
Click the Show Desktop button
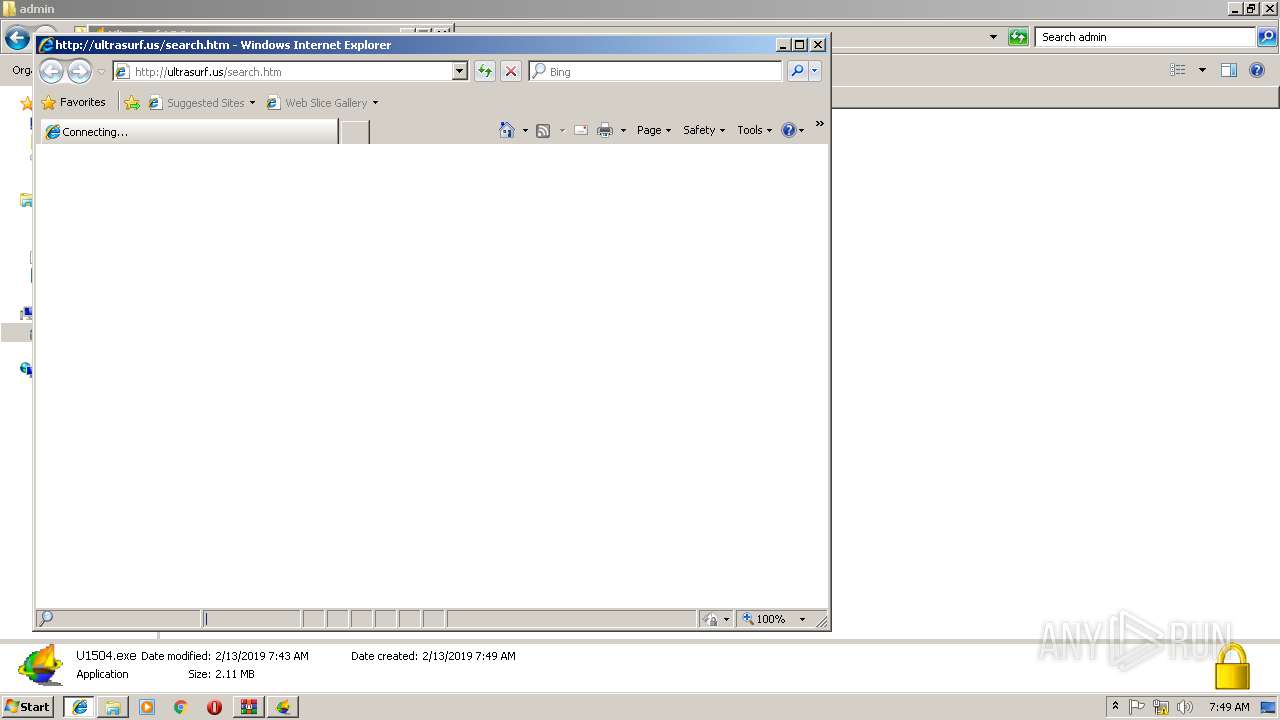[1268, 707]
